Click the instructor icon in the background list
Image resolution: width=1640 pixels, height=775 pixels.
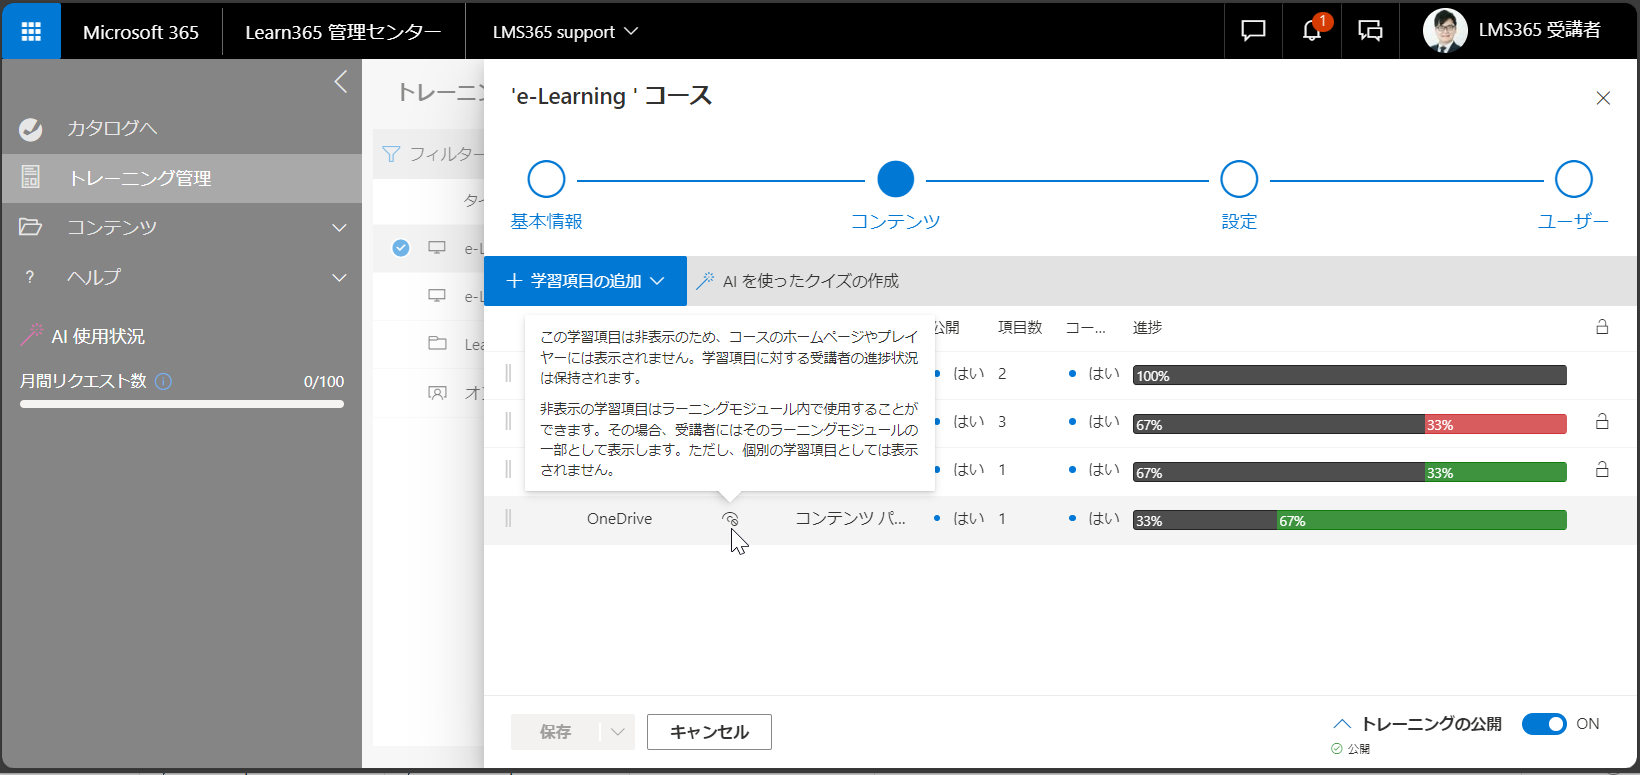pos(437,393)
